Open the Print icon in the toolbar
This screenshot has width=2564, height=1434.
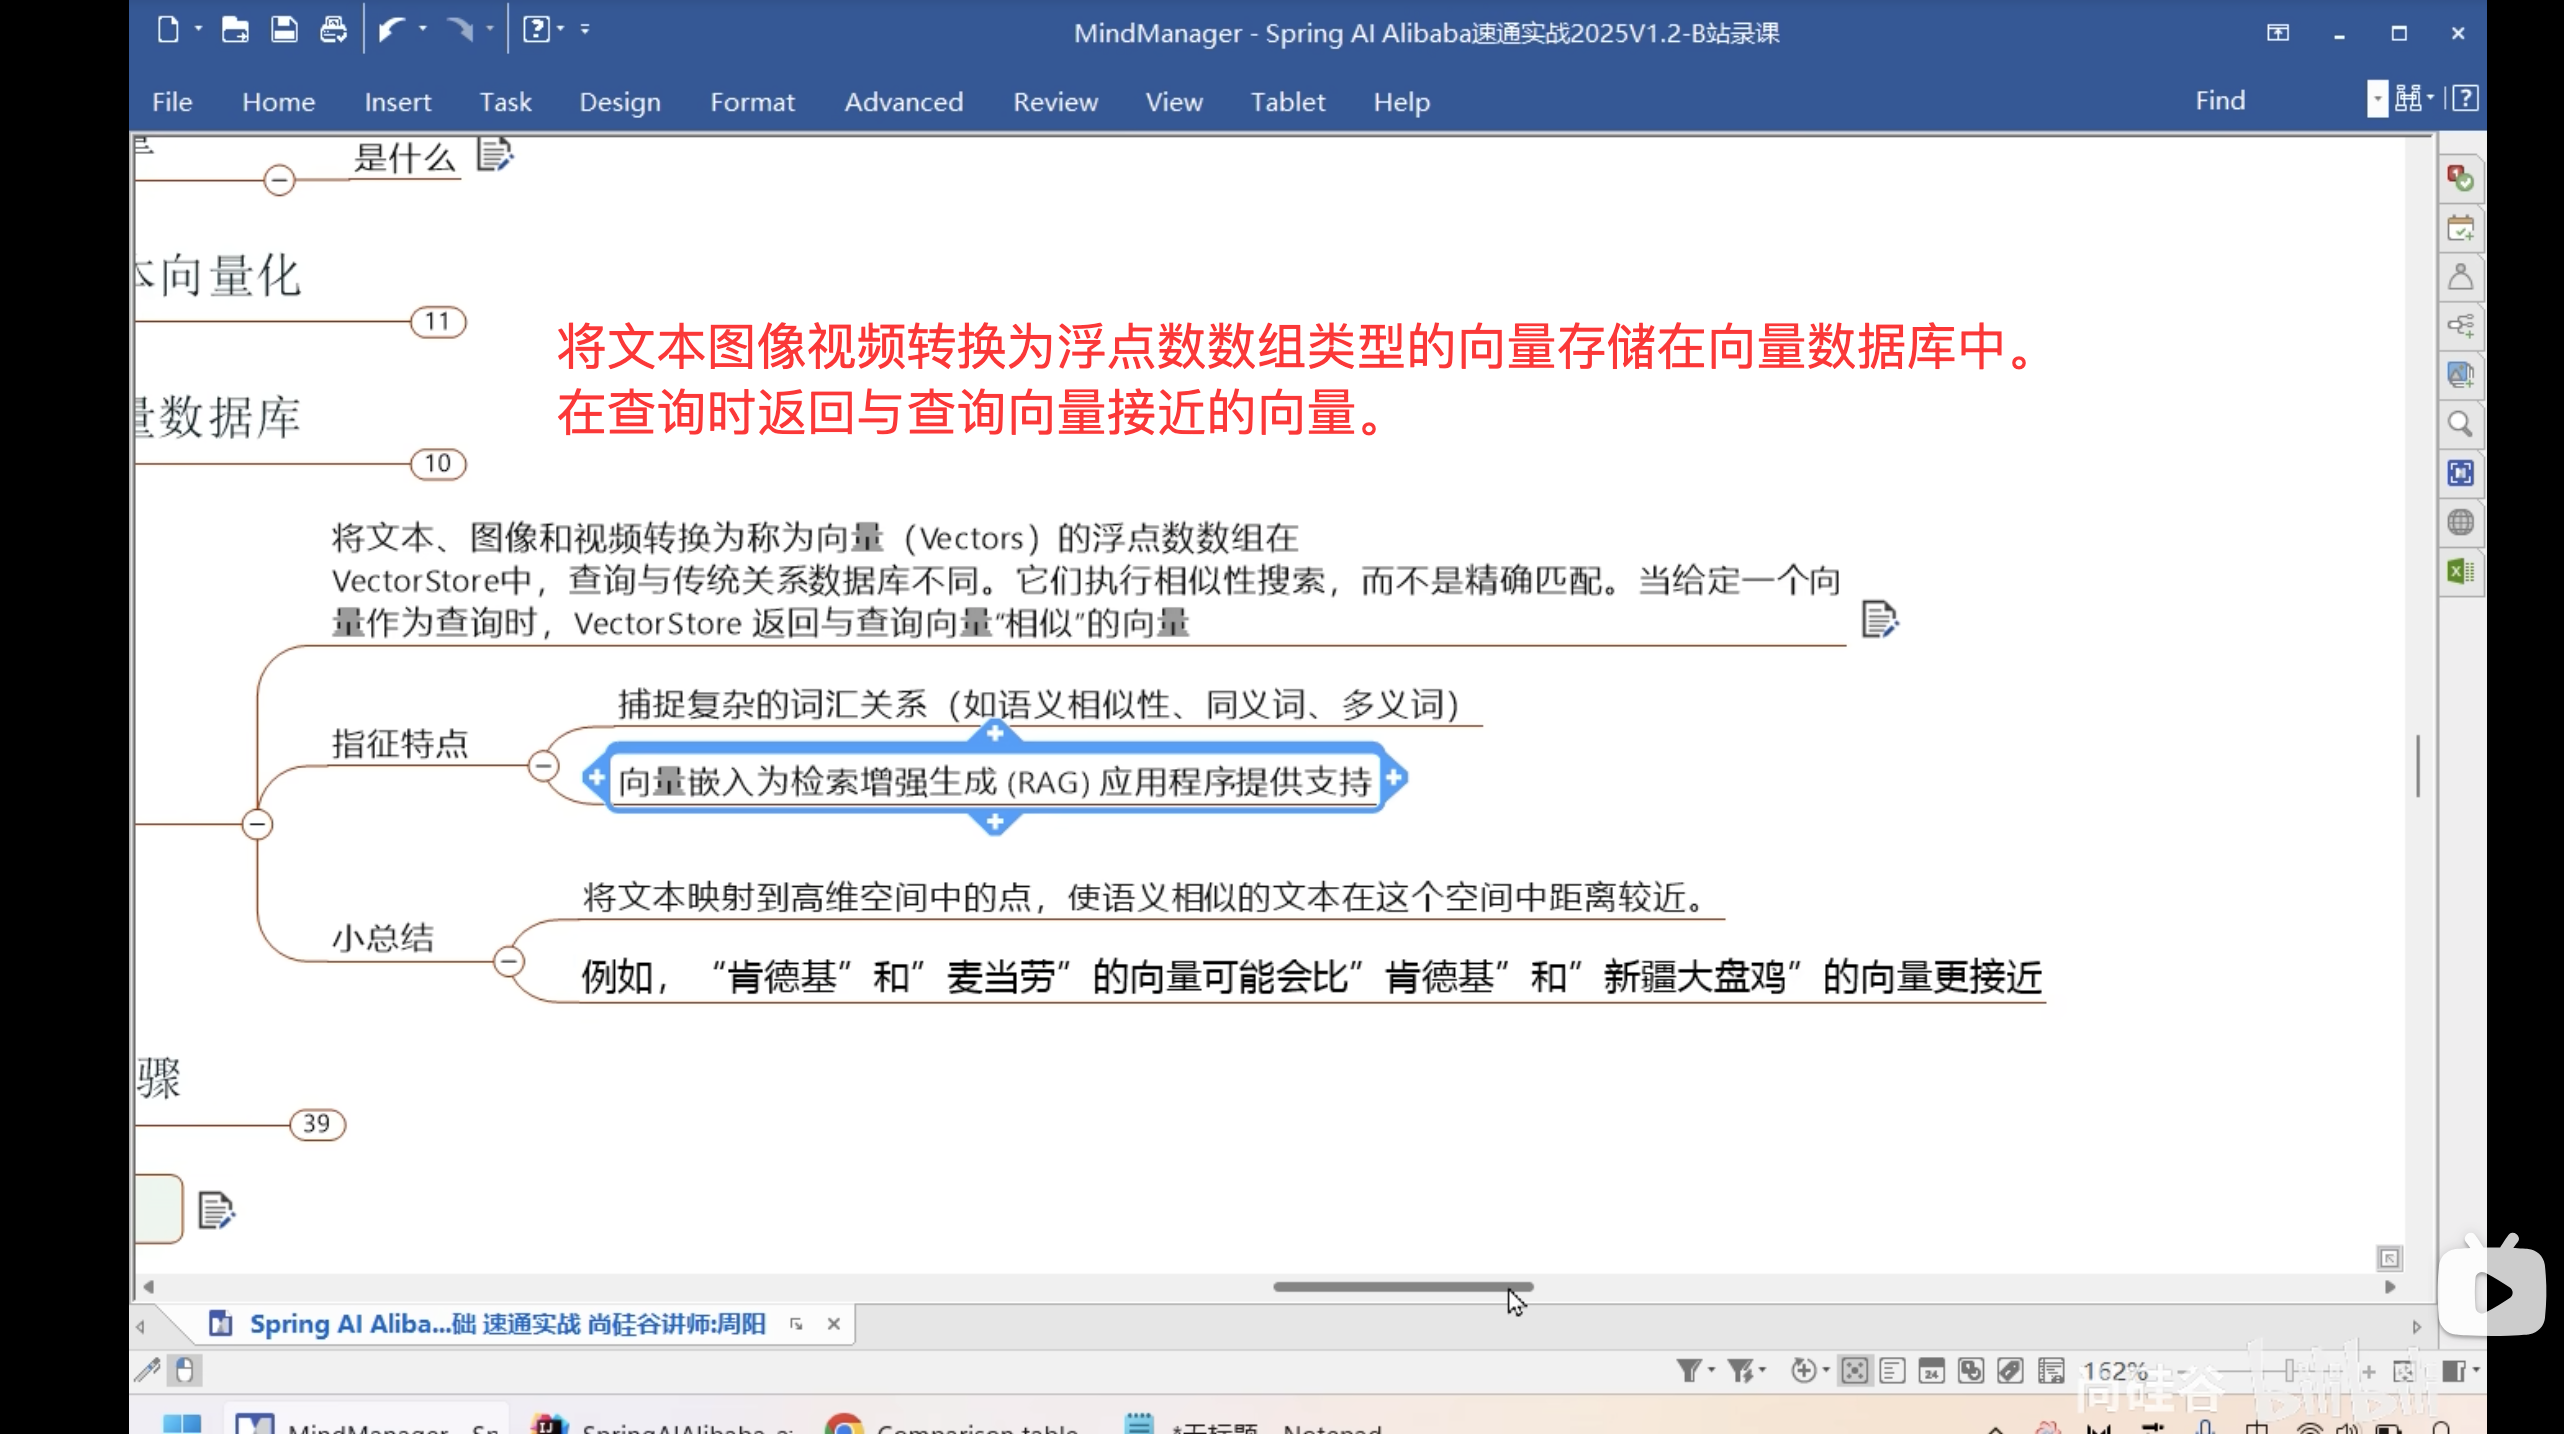point(332,30)
